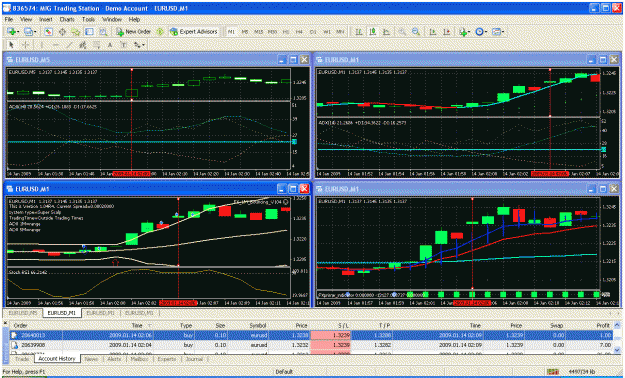
Task: Select the Text tool
Action: coord(110,45)
